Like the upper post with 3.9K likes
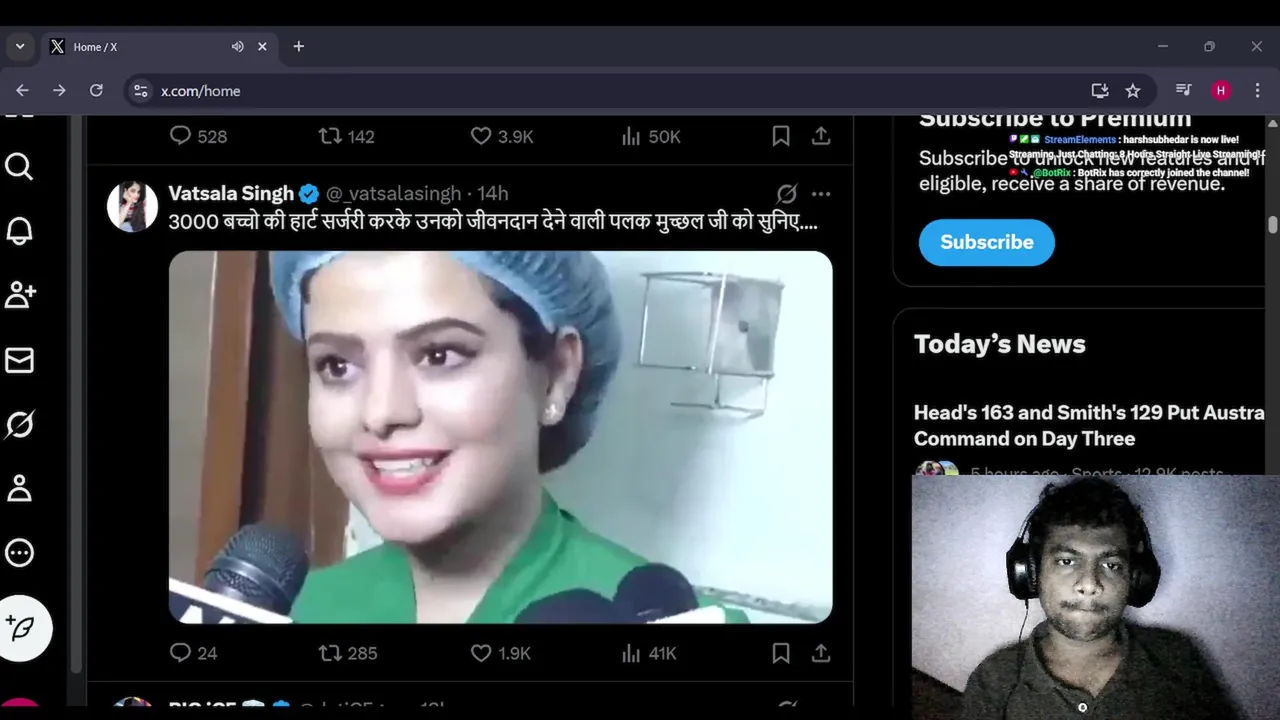The image size is (1280, 720). [x=502, y=136]
